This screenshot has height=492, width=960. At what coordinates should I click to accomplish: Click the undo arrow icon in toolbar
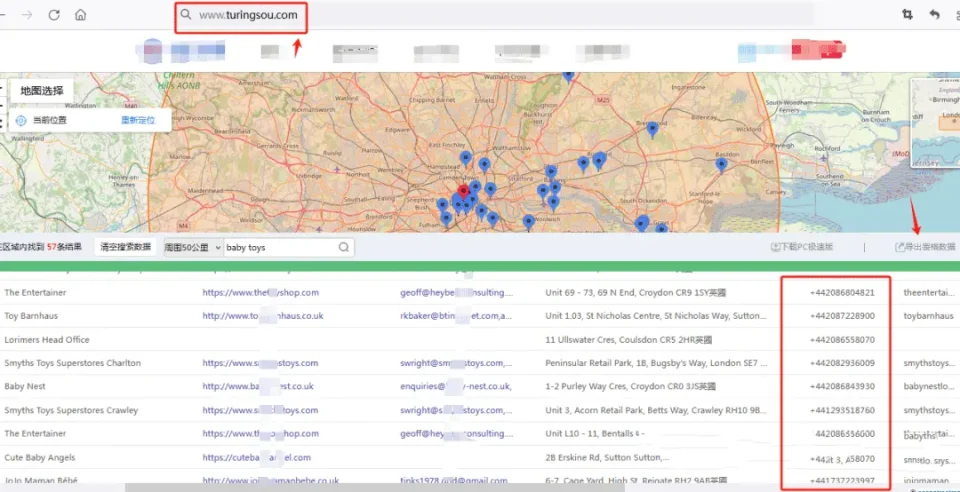[x=934, y=15]
